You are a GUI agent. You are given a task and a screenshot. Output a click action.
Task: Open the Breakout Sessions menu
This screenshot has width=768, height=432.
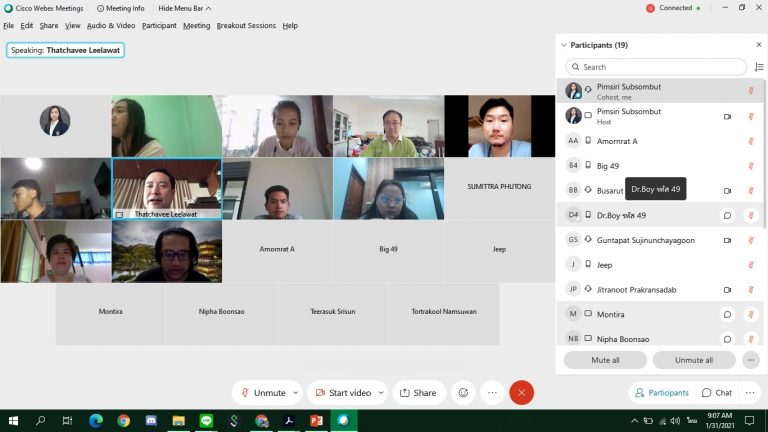pyautogui.click(x=246, y=26)
